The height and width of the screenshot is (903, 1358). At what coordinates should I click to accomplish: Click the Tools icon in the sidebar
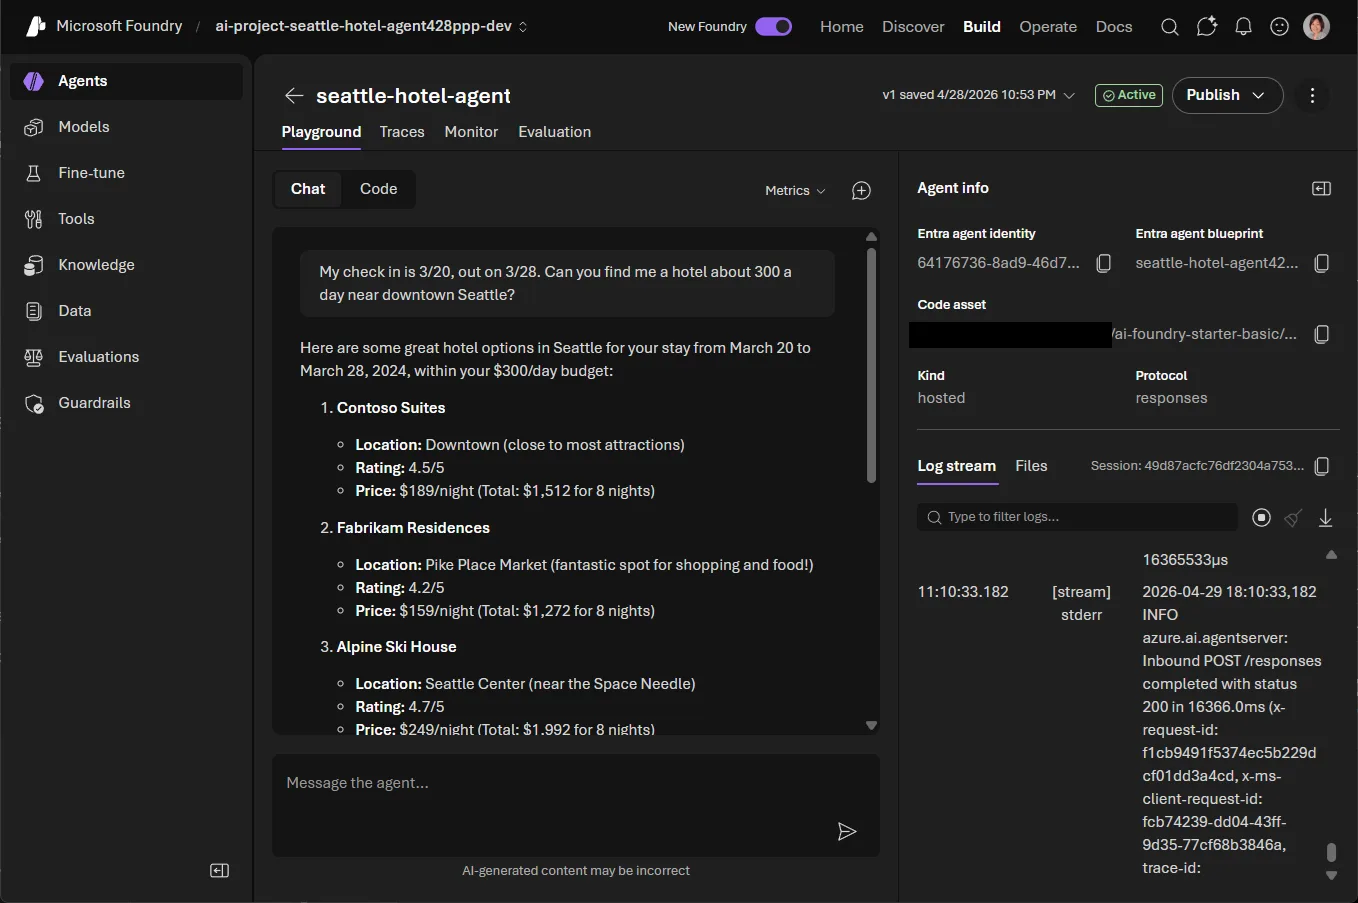(34, 219)
